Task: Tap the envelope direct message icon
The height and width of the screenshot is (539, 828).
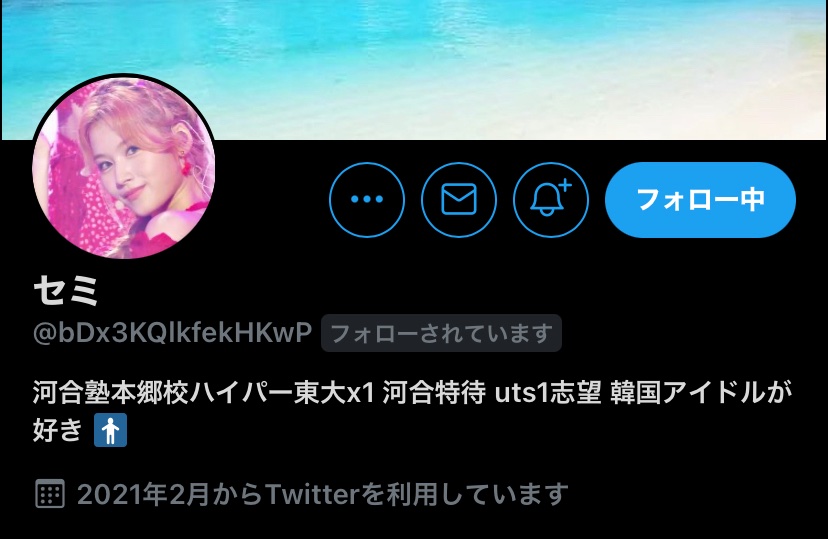Action: coord(459,200)
